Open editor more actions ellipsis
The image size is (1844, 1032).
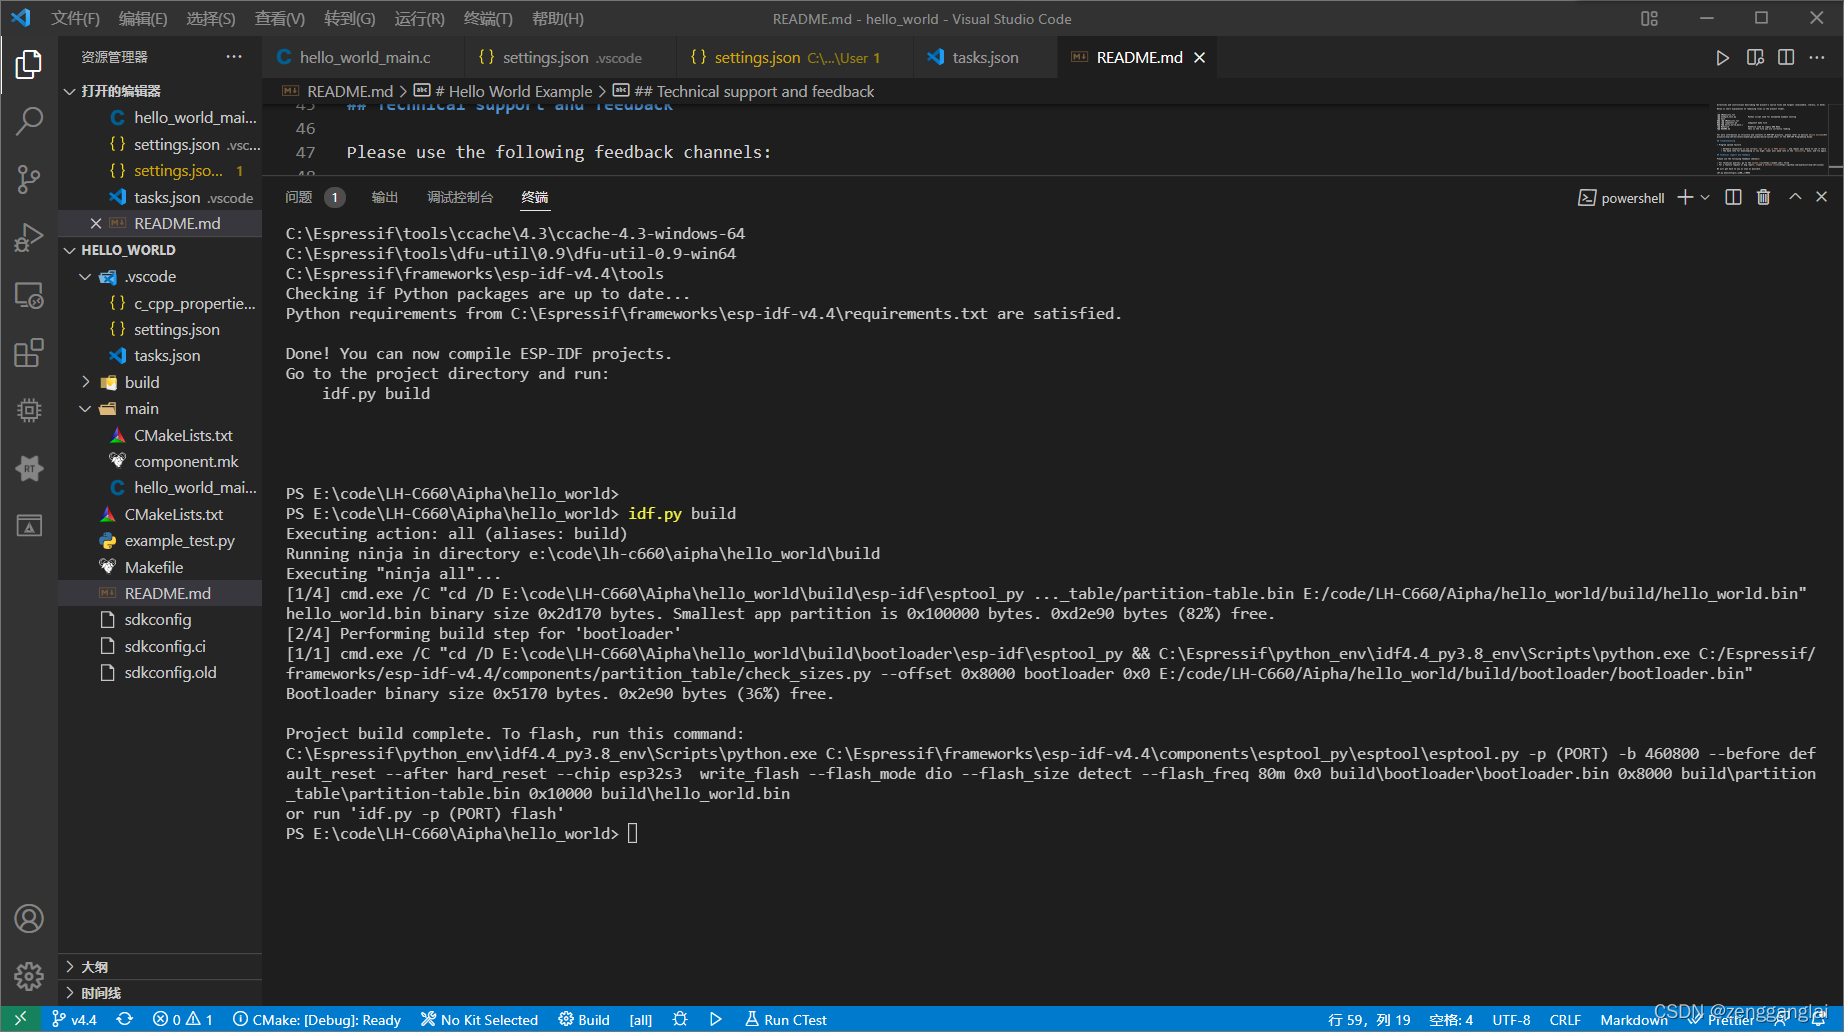pos(1817,58)
